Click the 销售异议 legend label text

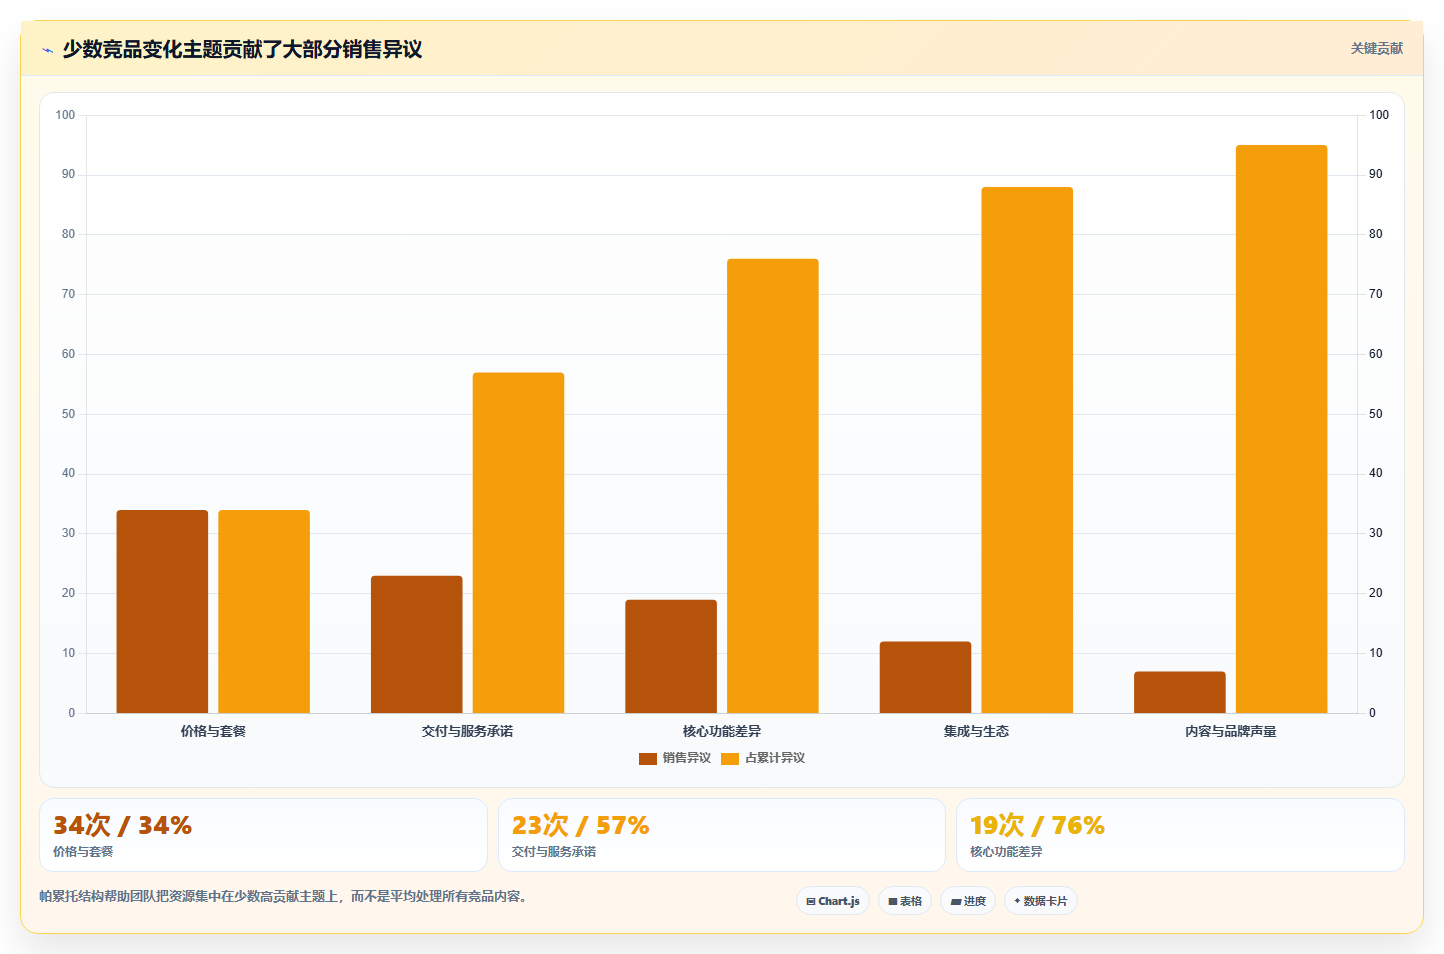pos(687,758)
